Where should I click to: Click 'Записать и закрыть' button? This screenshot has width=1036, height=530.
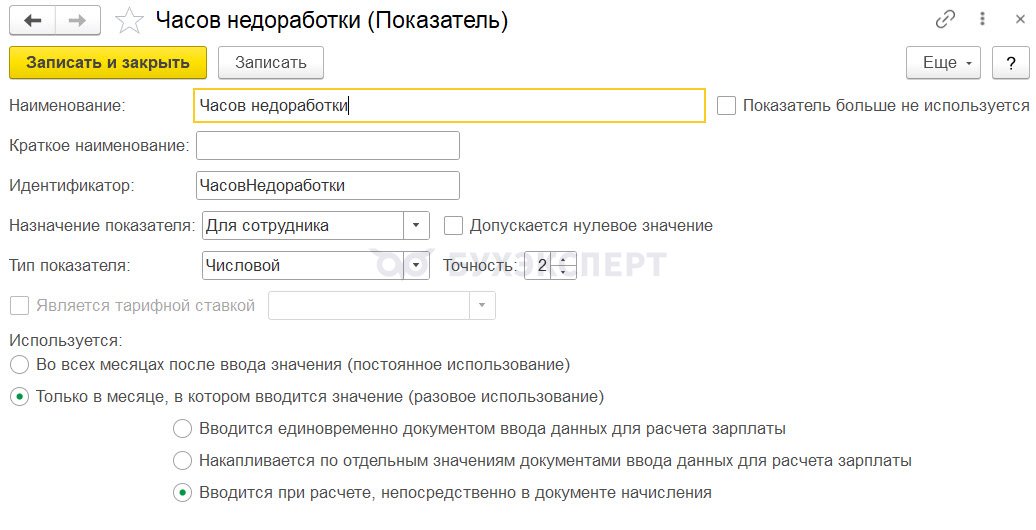(x=108, y=63)
